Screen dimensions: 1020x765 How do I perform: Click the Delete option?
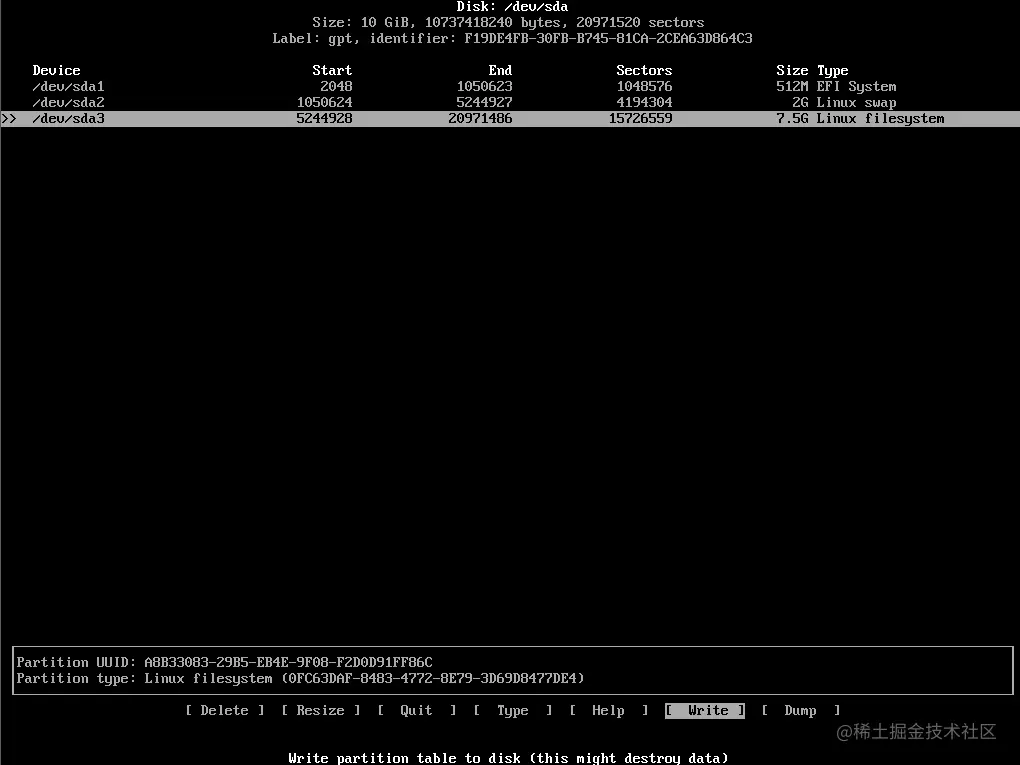223,710
